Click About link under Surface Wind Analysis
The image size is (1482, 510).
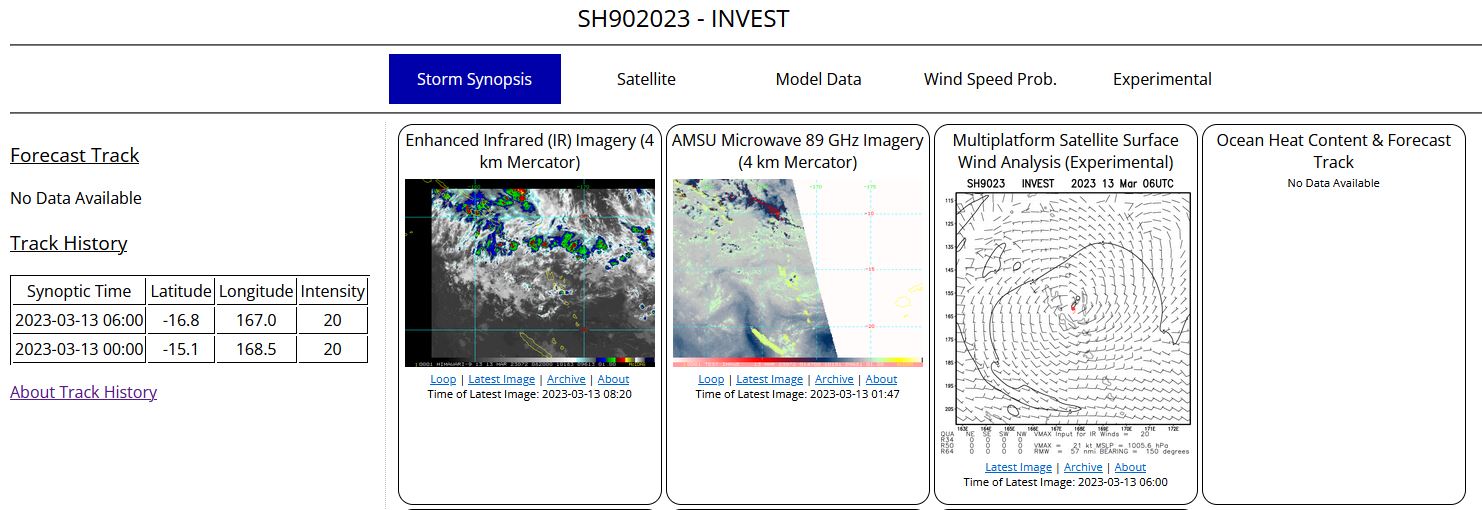point(1130,467)
